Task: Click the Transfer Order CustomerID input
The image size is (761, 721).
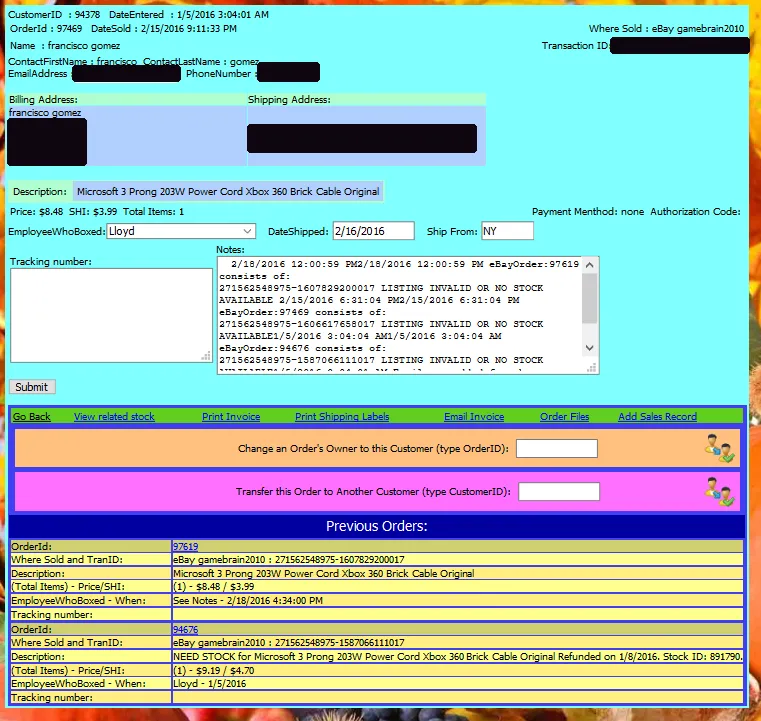Action: tap(559, 492)
